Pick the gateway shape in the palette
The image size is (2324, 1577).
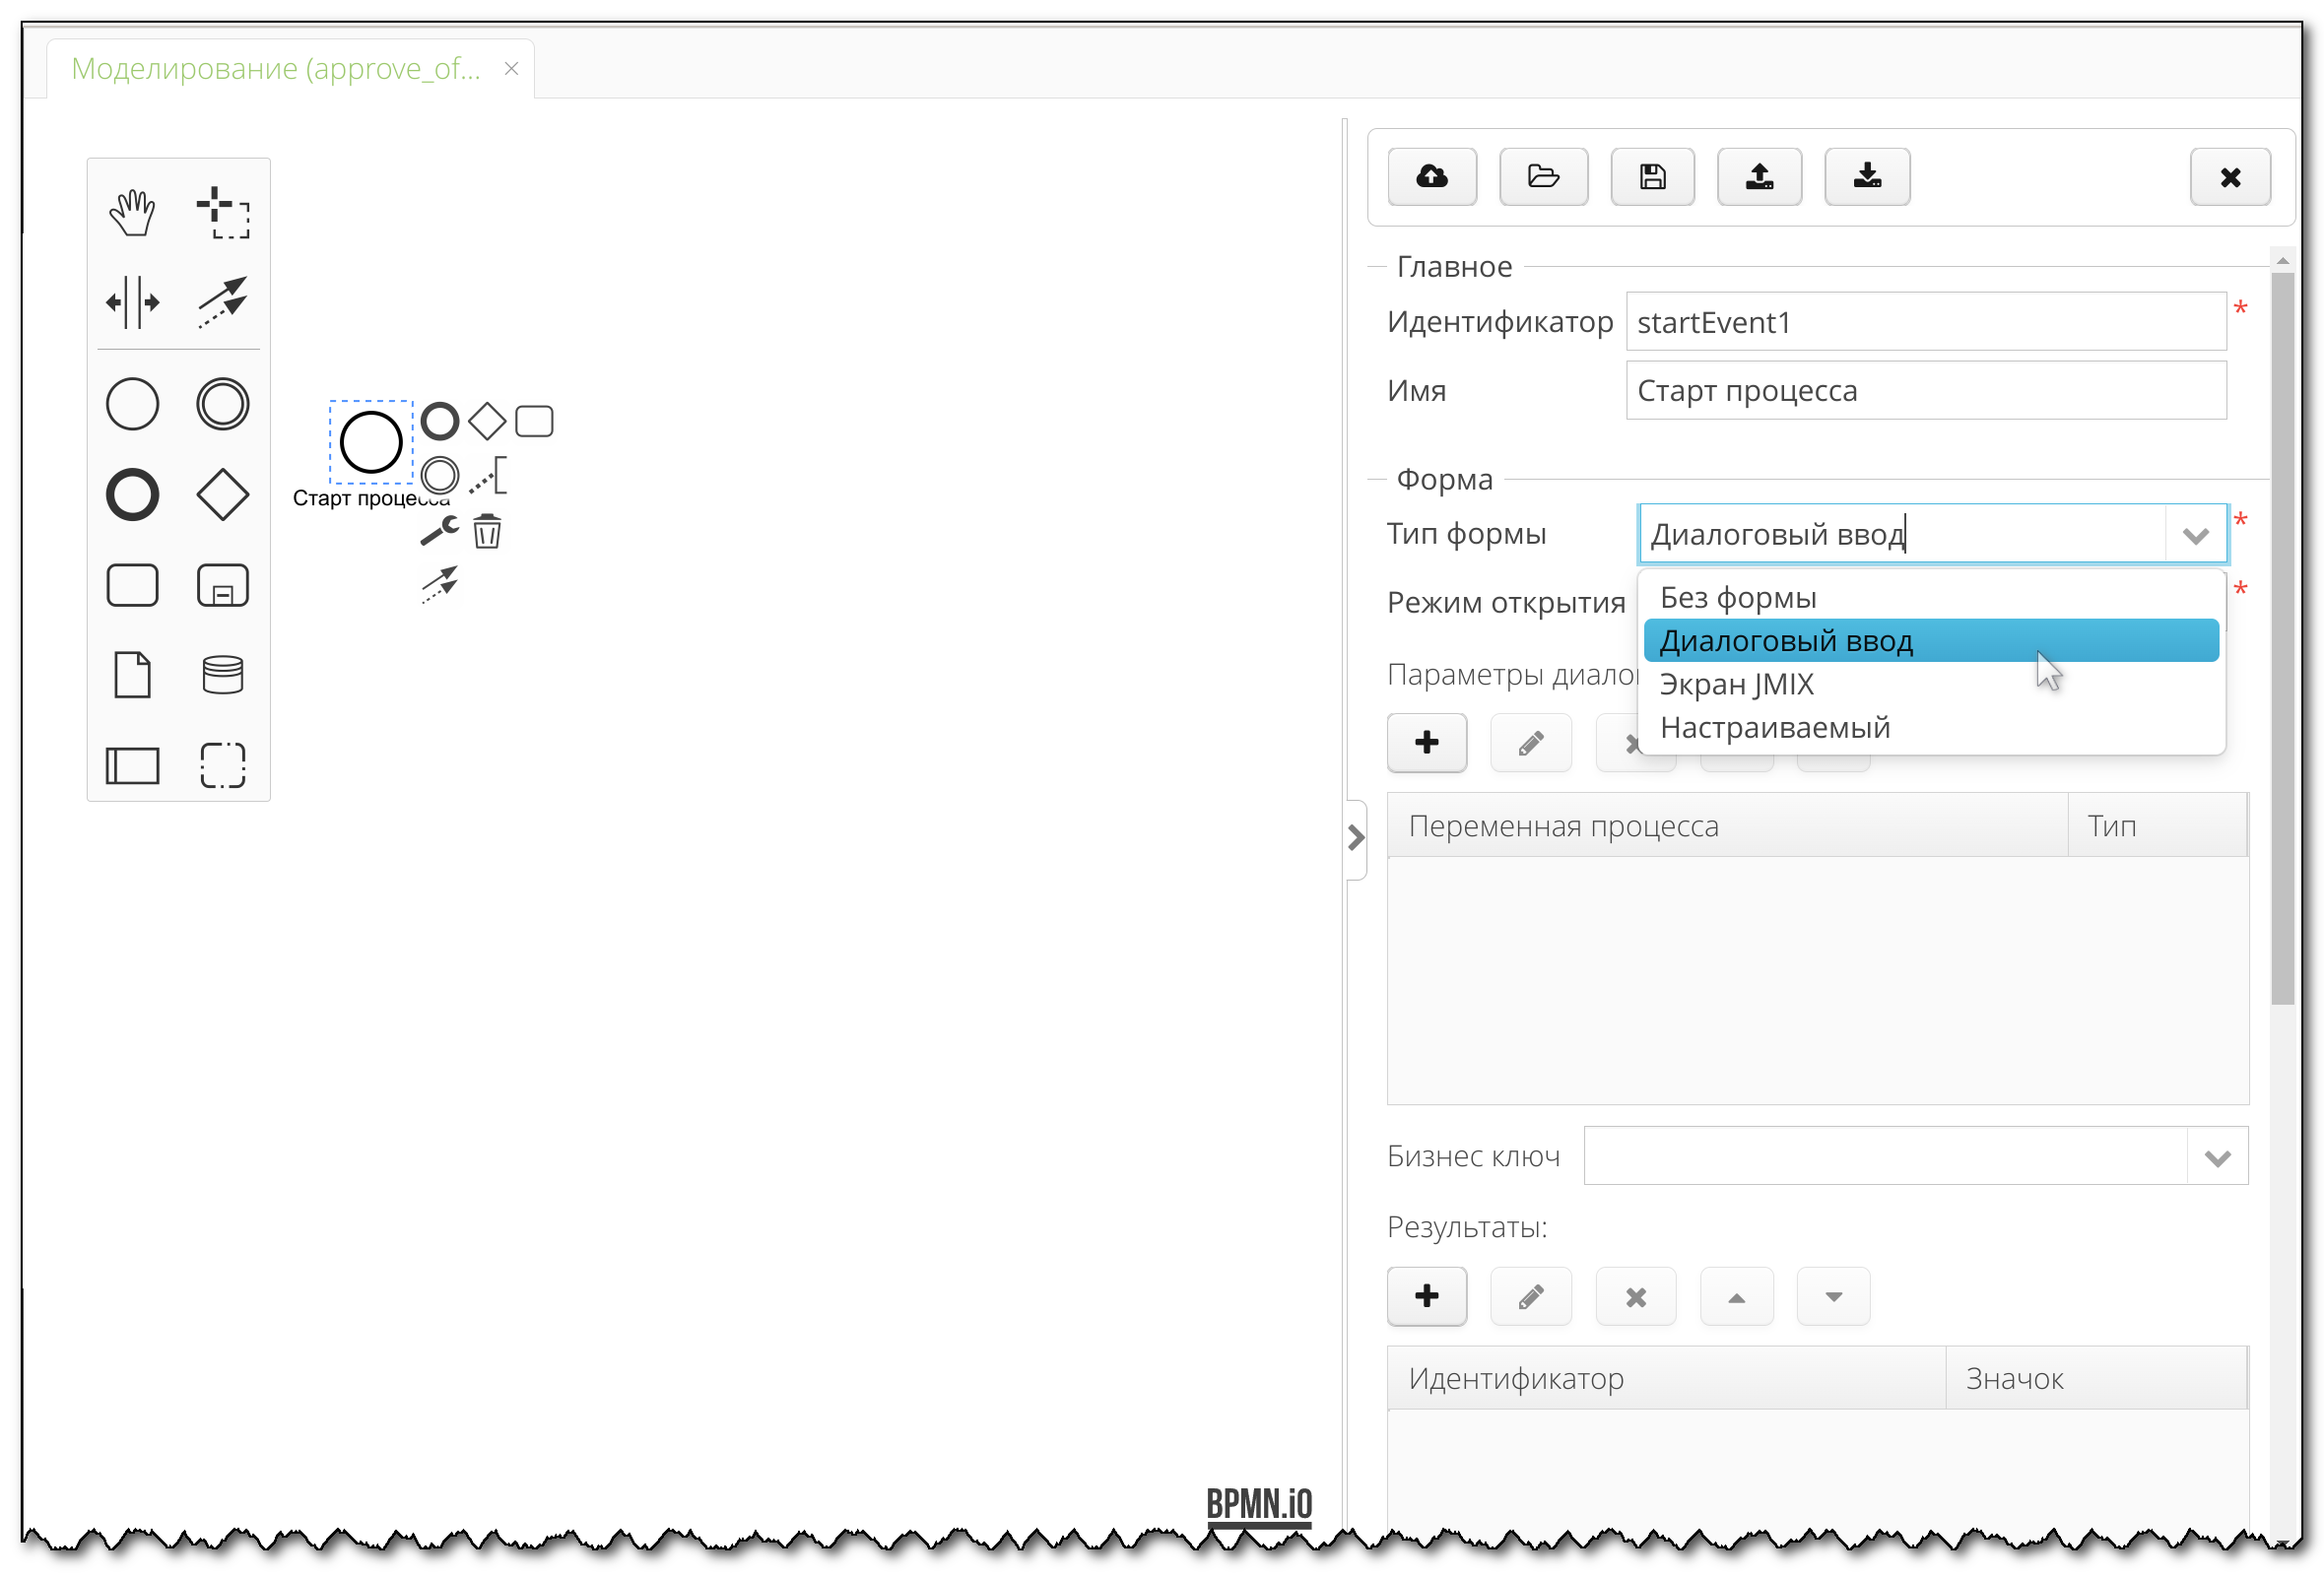click(222, 494)
